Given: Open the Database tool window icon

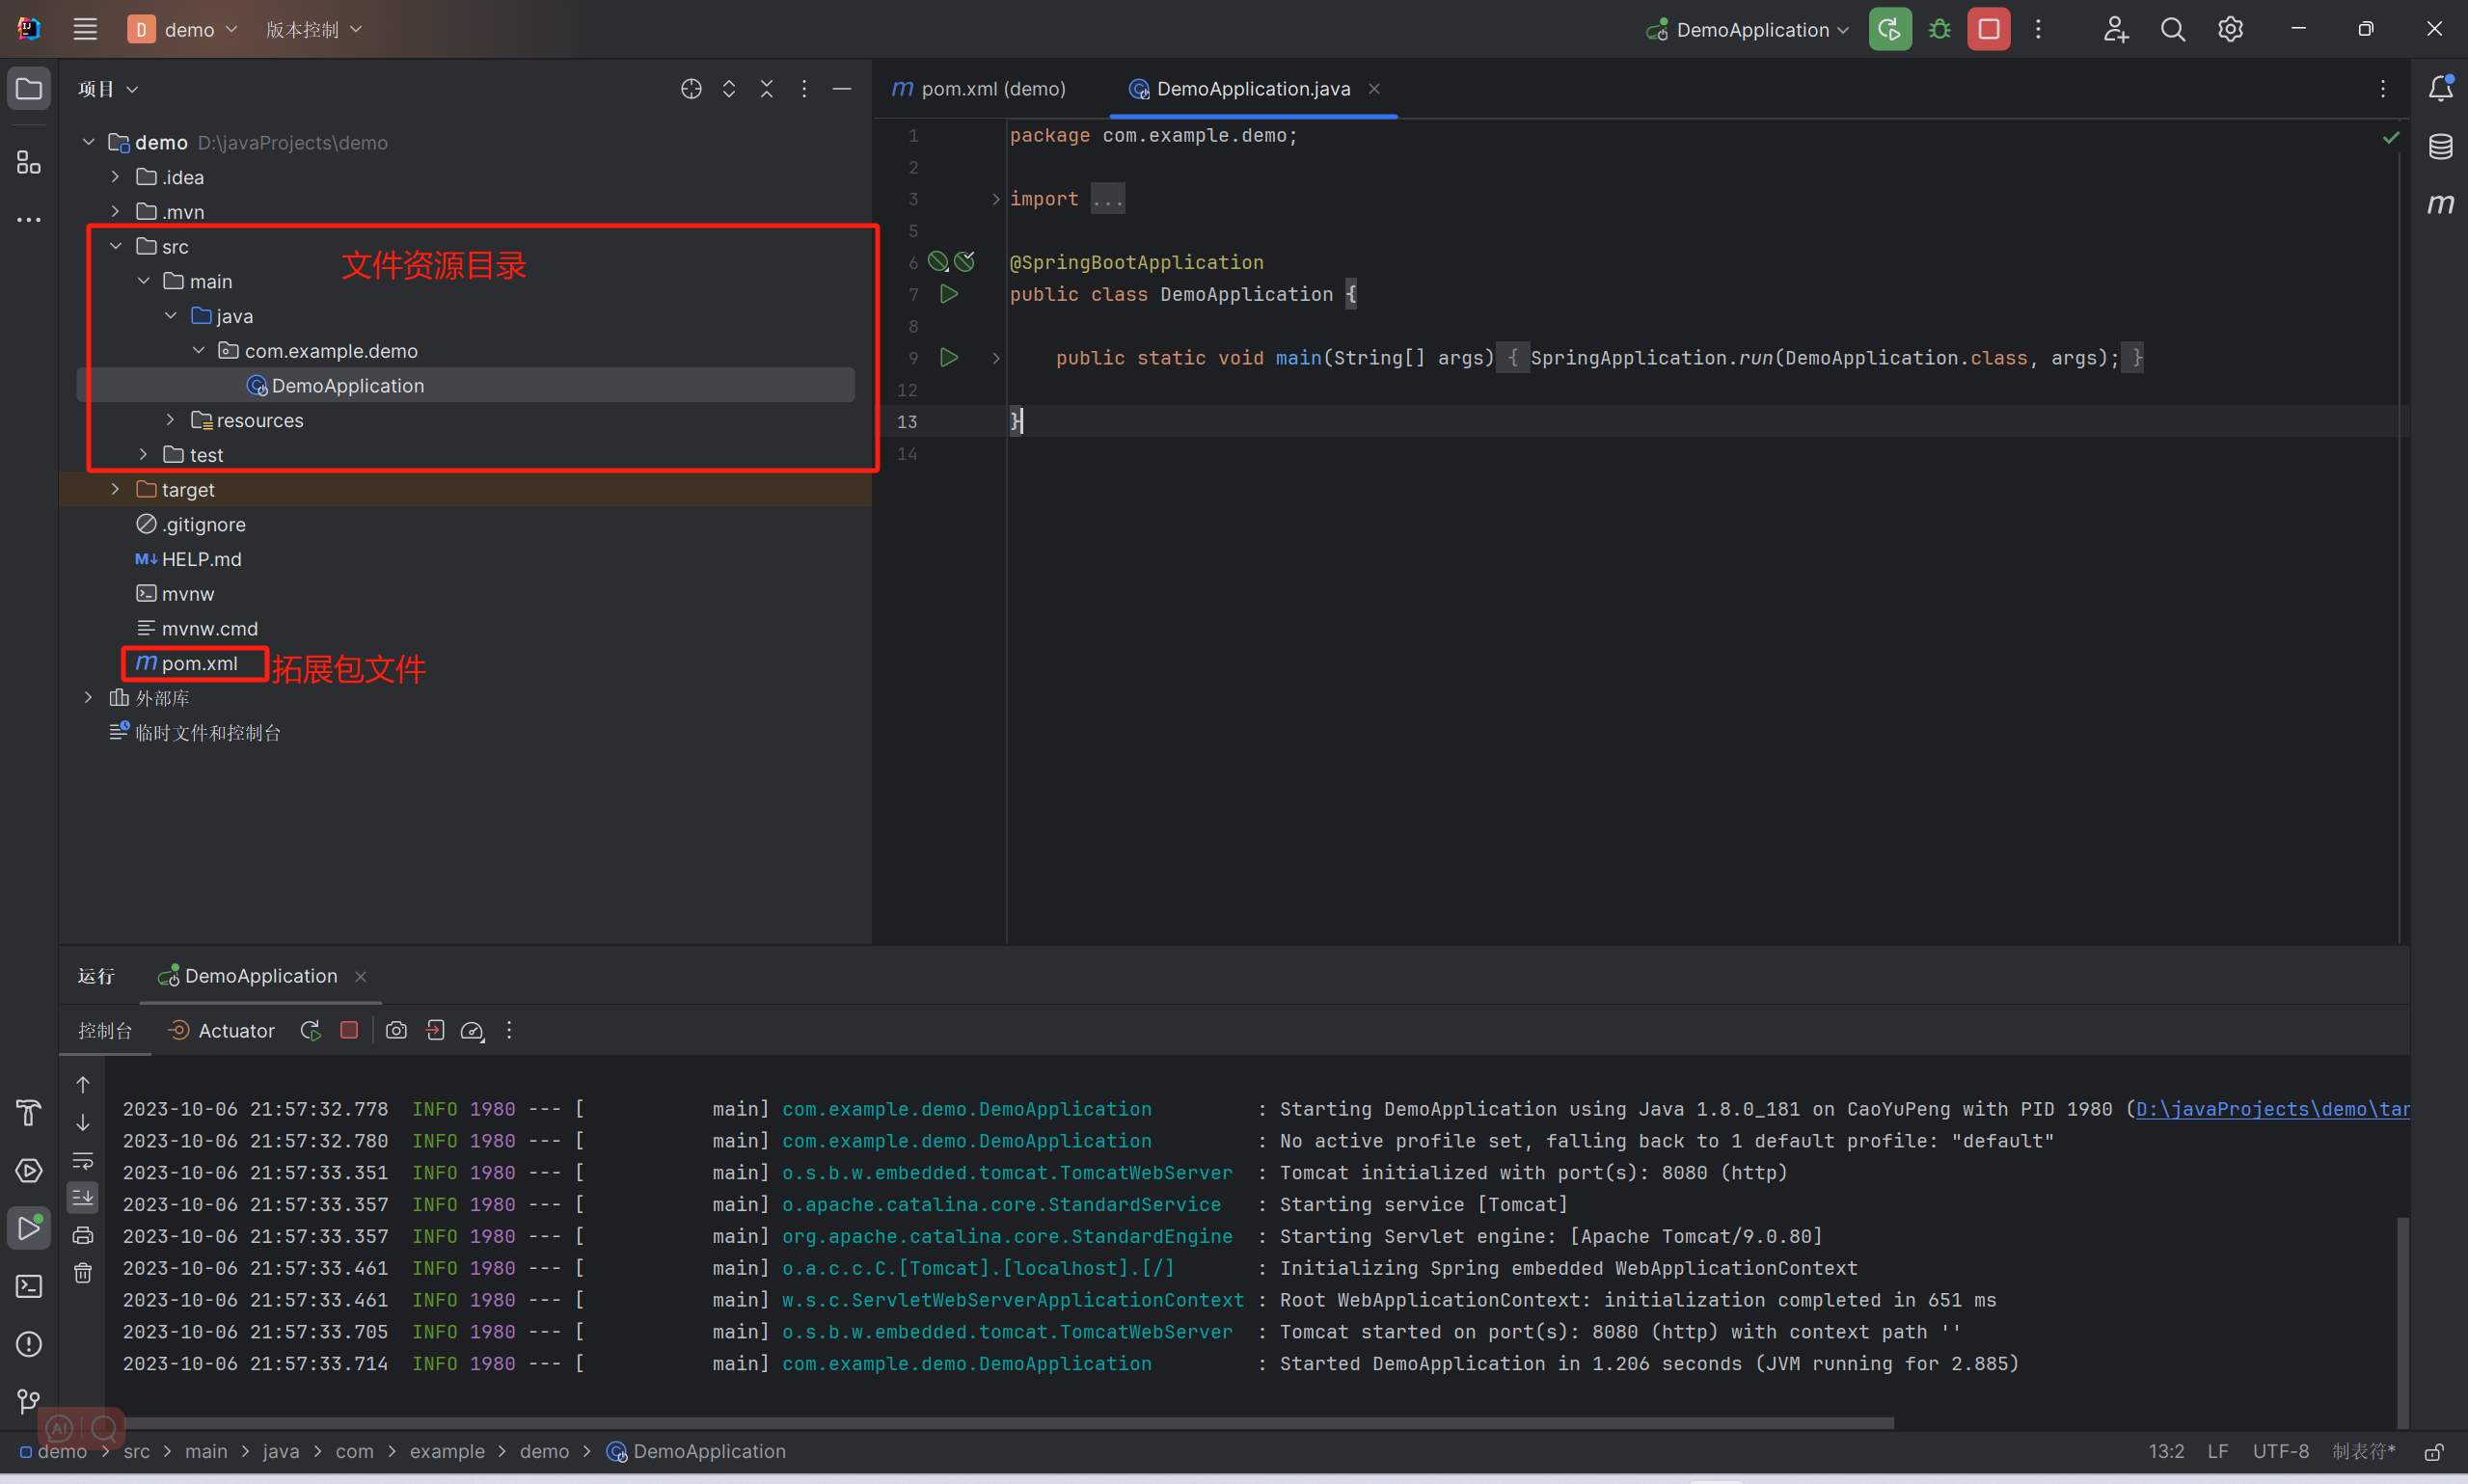Looking at the screenshot, I should click(x=2440, y=147).
